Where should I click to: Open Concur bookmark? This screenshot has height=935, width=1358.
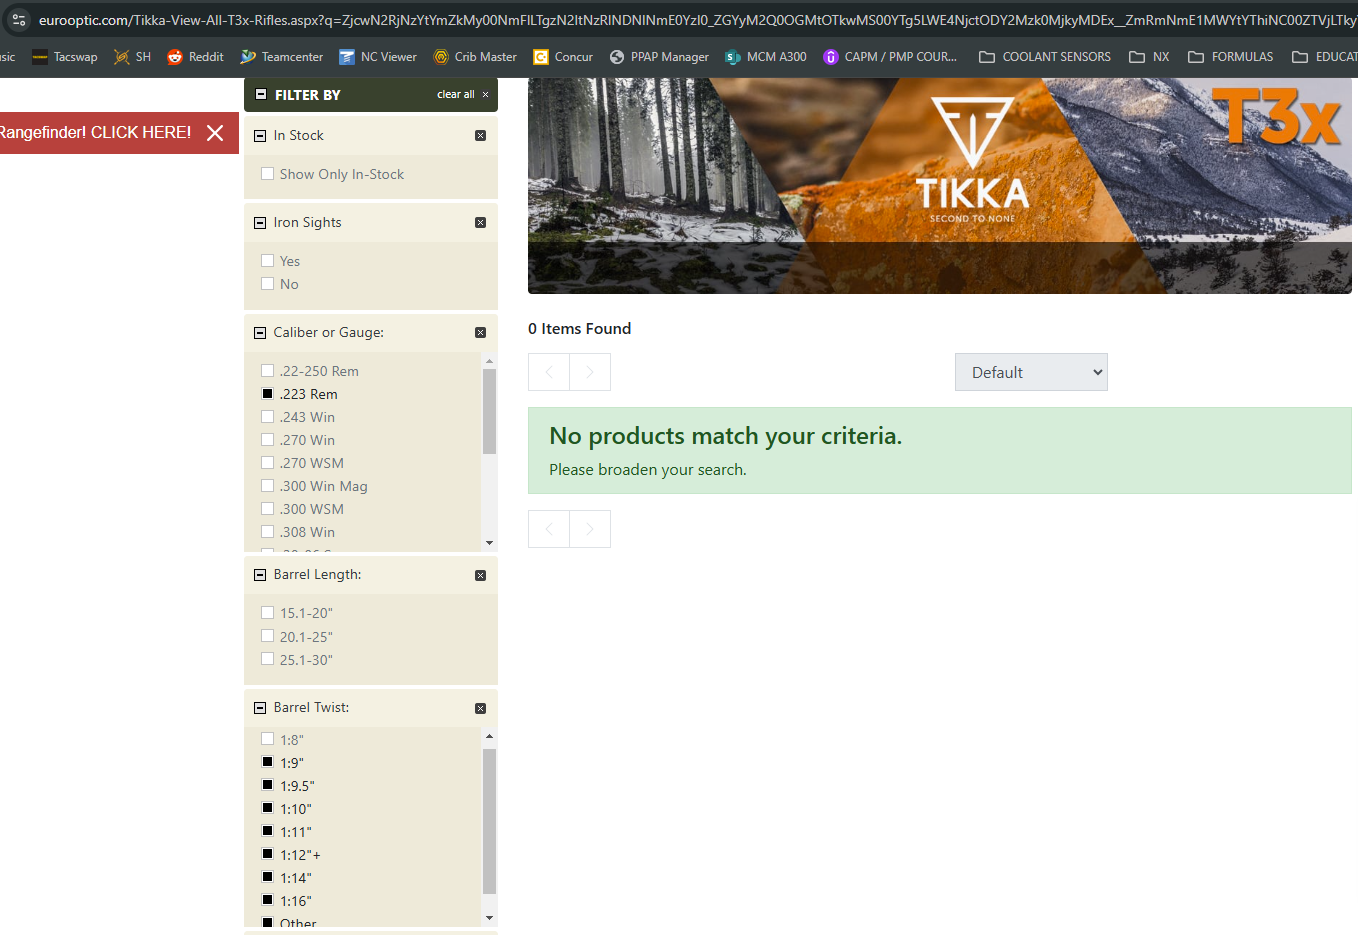tap(563, 57)
